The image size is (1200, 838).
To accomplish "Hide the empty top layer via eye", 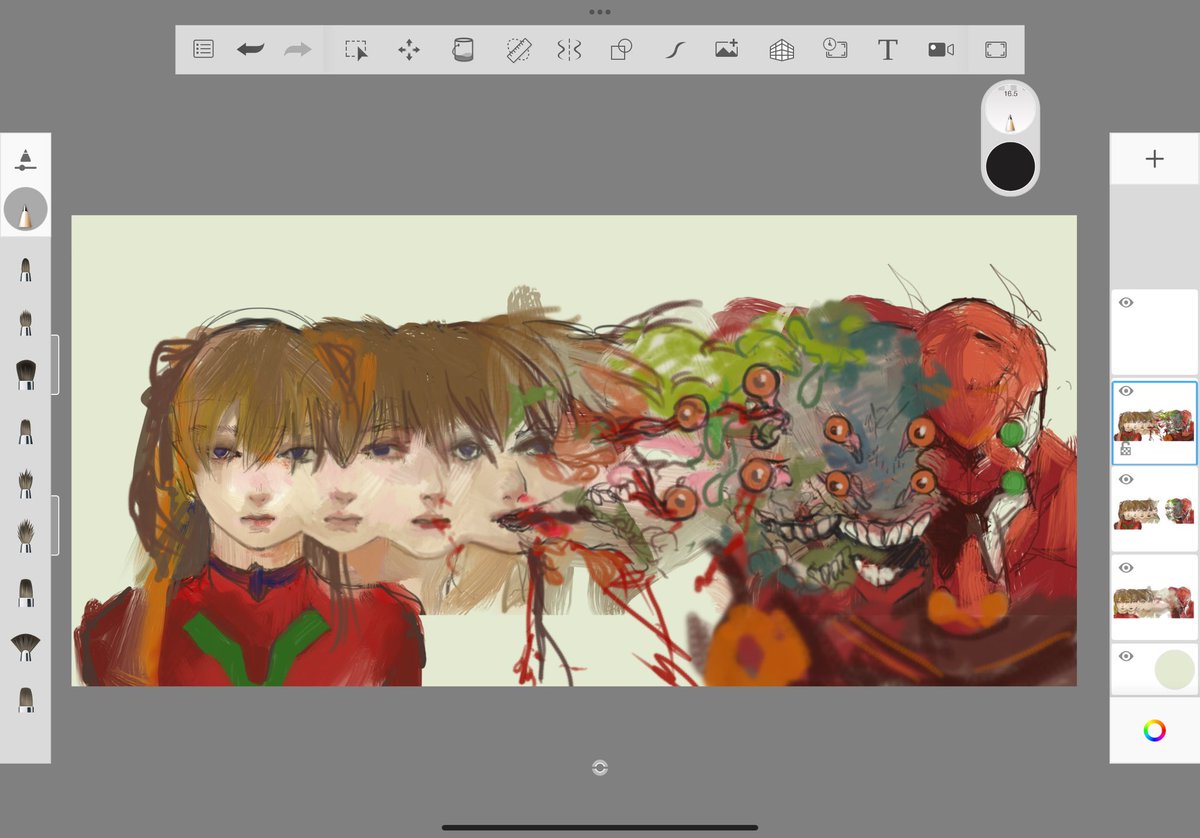I will [1126, 302].
